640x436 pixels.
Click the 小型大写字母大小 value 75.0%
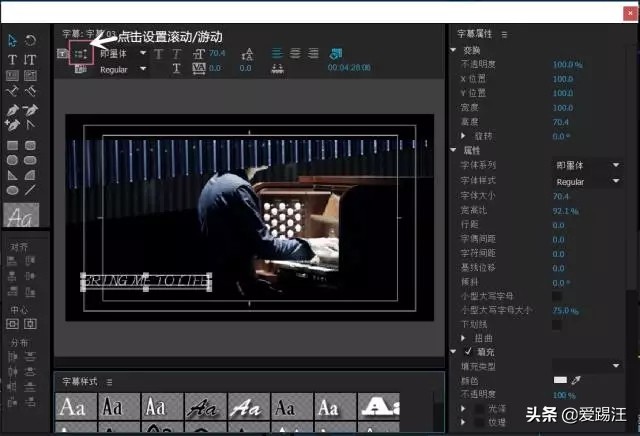pyautogui.click(x=566, y=311)
